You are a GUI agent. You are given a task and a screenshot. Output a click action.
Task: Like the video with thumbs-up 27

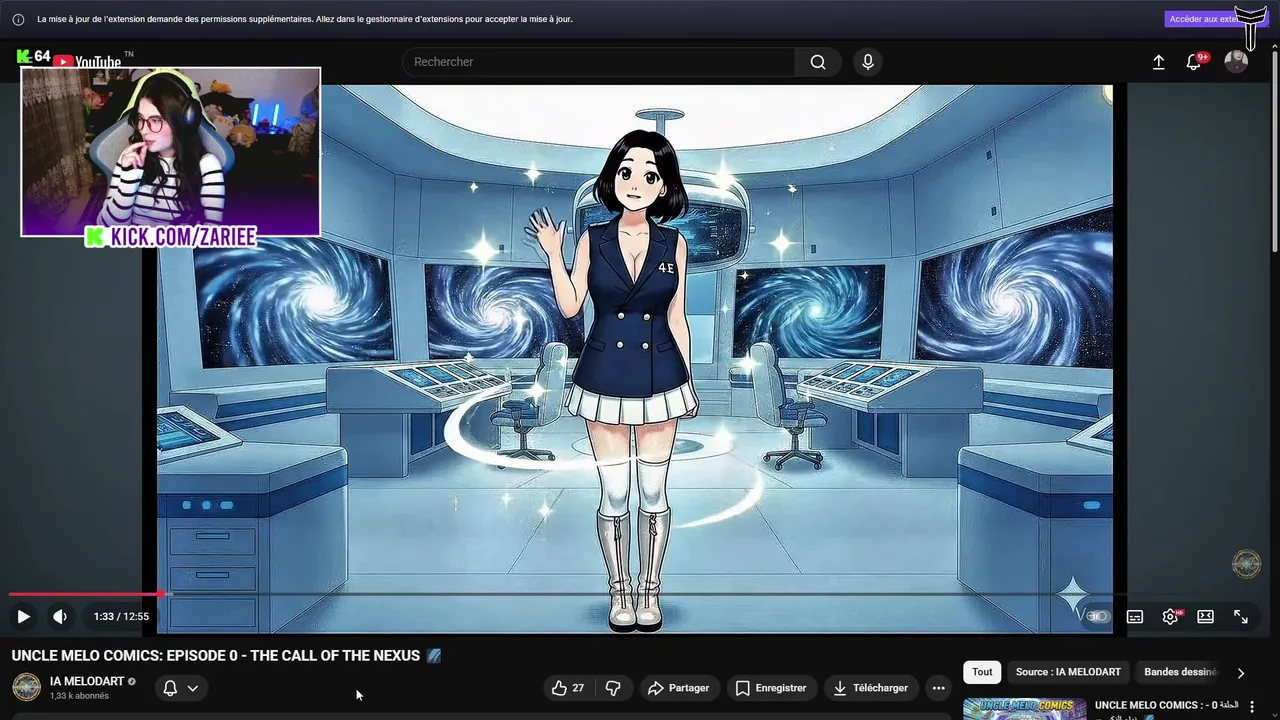[x=568, y=688]
